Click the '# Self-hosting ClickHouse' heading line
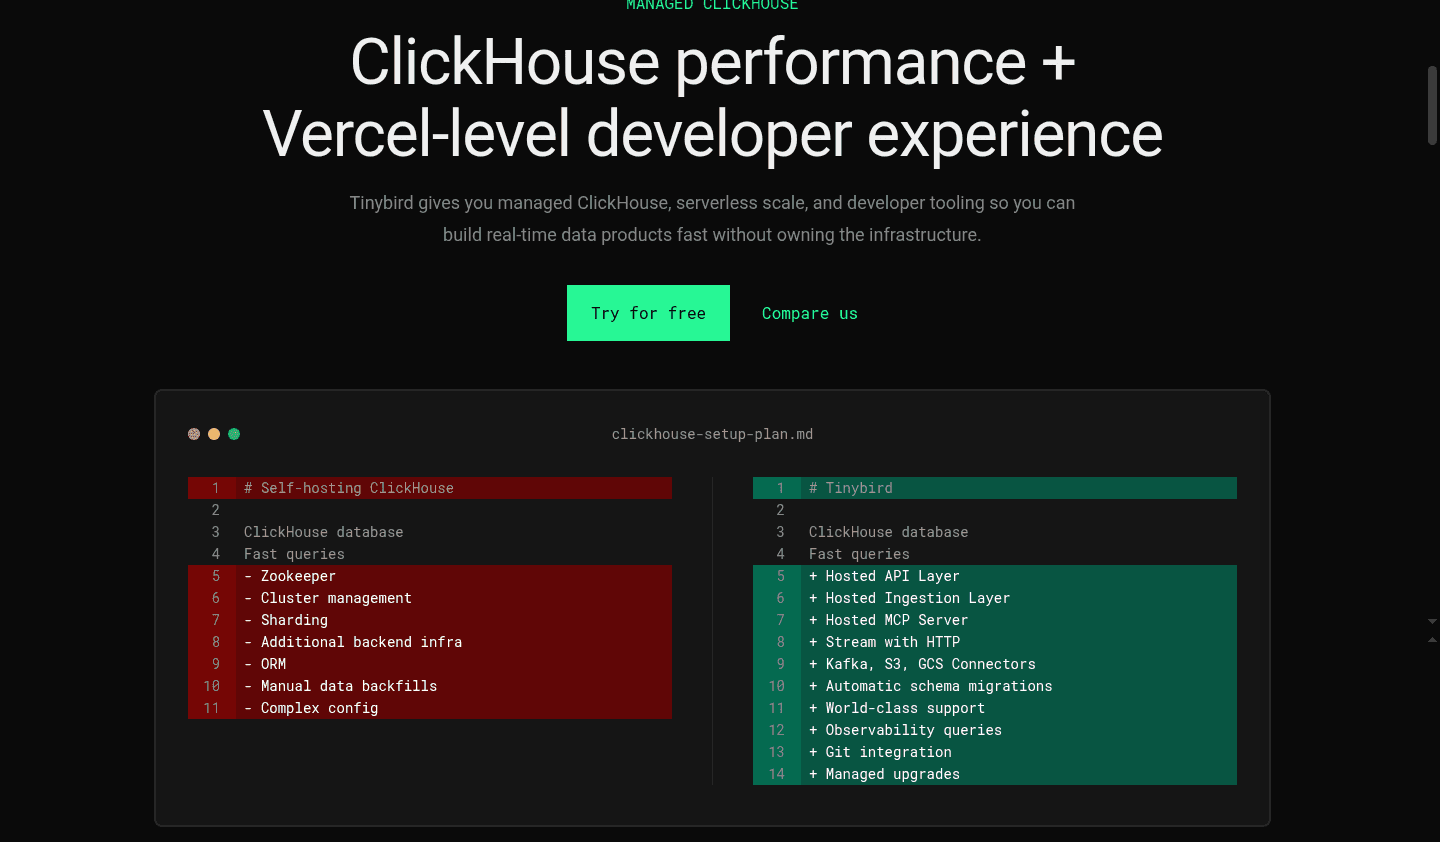Viewport: 1440px width, 842px height. tap(430, 488)
